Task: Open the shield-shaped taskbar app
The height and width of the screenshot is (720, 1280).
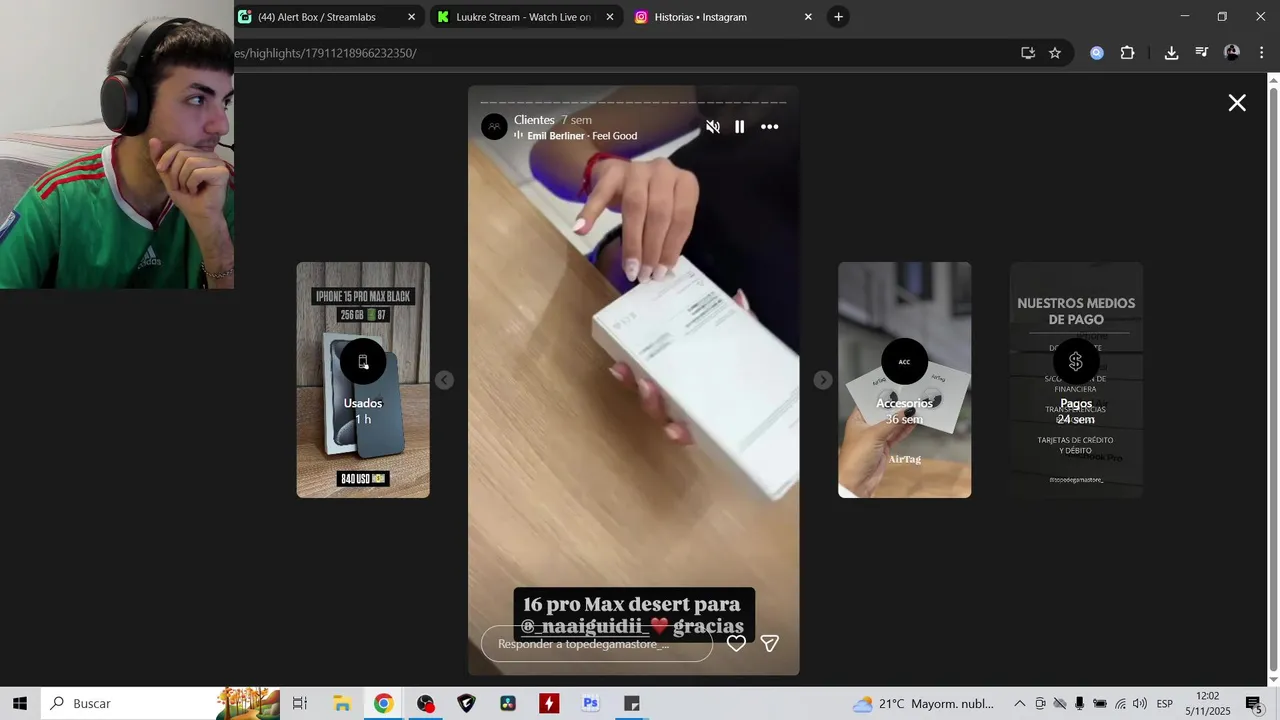Action: [467, 703]
